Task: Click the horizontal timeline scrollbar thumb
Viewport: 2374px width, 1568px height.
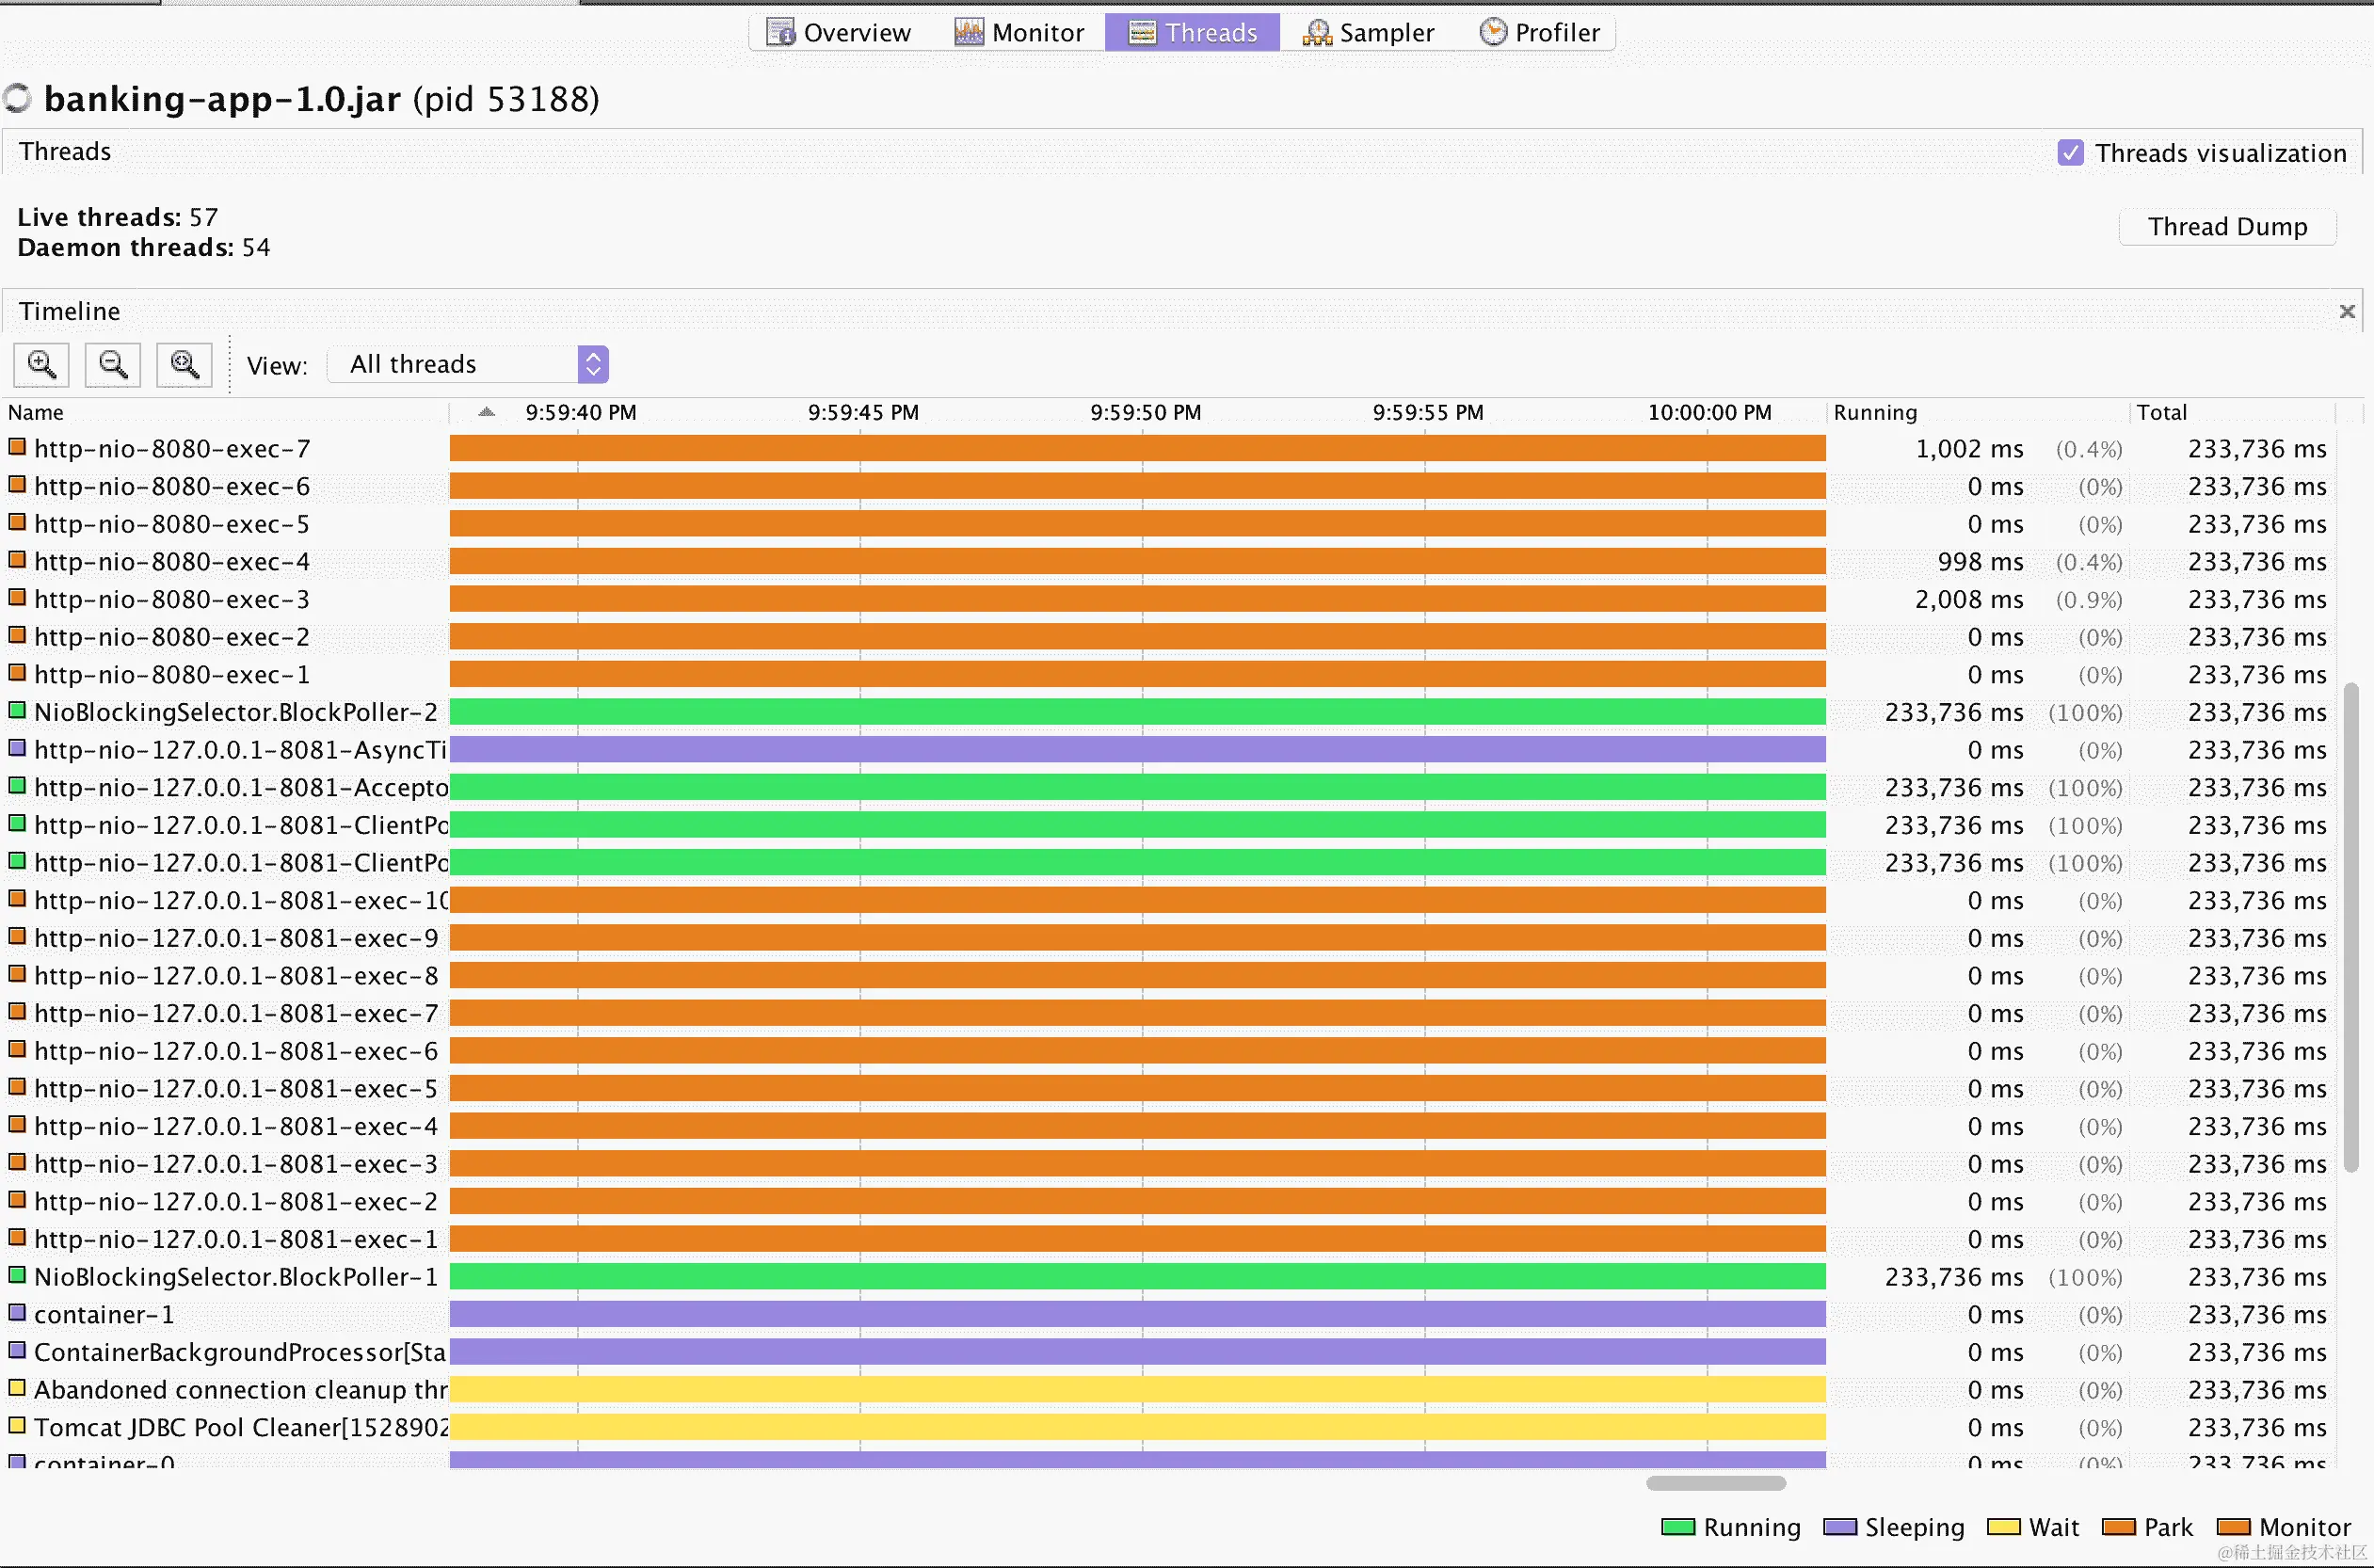Action: point(1715,1483)
